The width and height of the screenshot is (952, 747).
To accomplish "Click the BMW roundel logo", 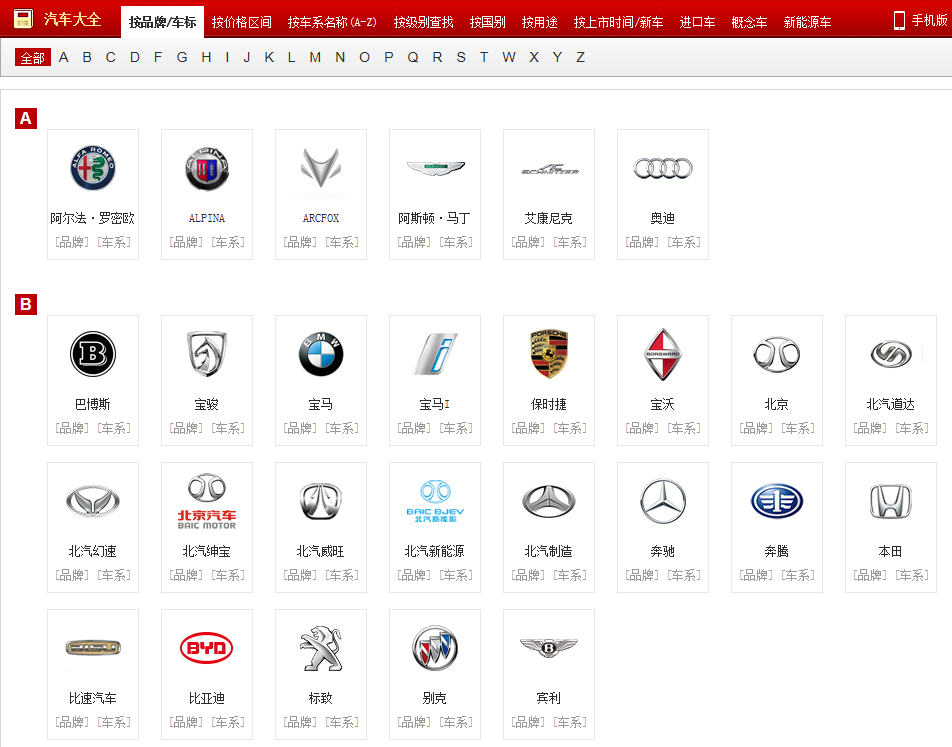I will 321,354.
